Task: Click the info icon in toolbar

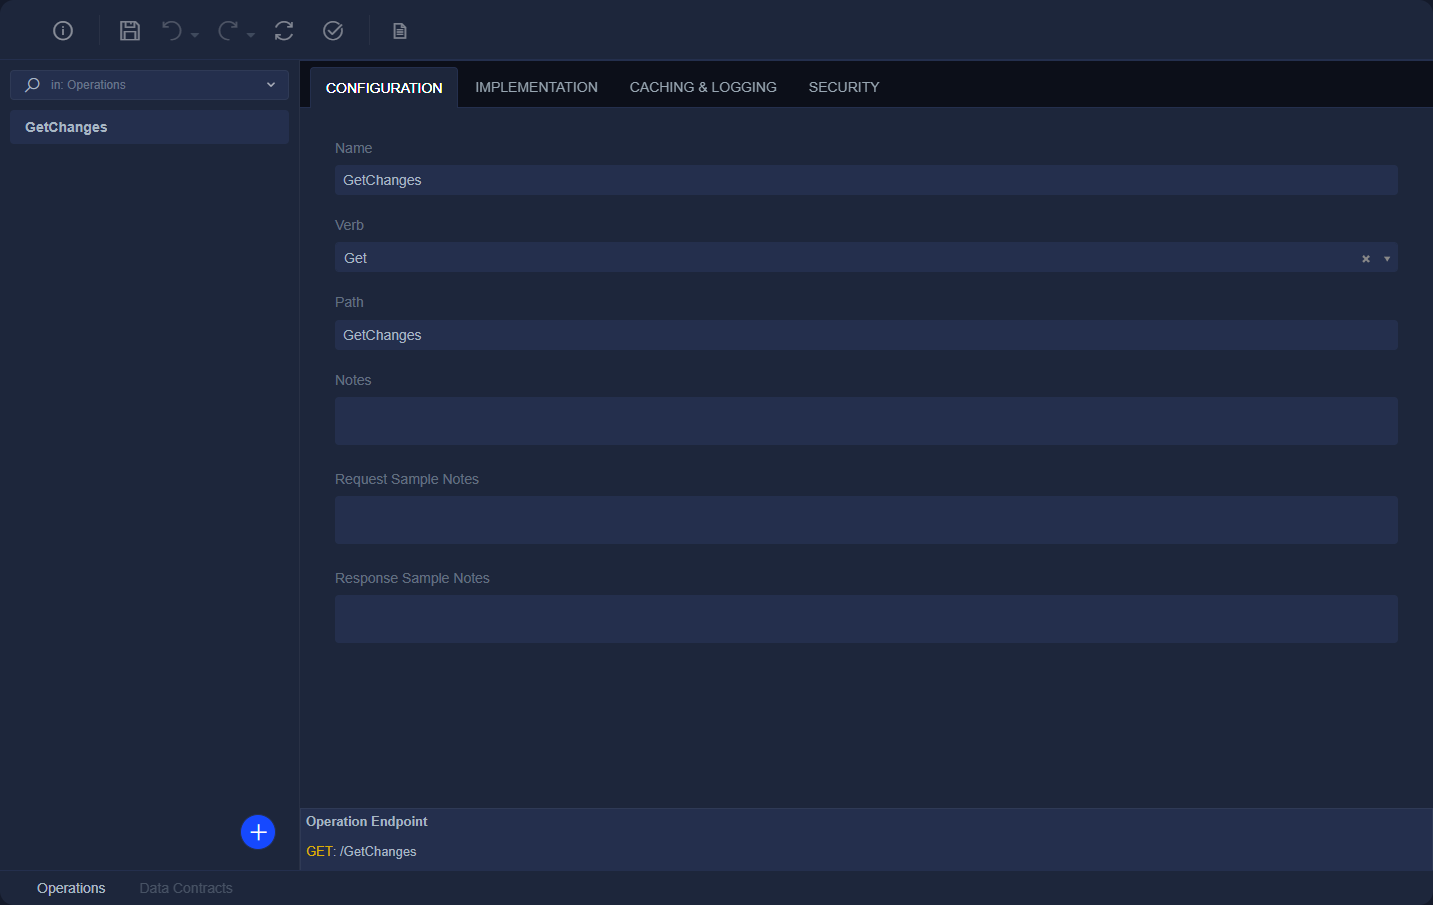Action: point(63,31)
